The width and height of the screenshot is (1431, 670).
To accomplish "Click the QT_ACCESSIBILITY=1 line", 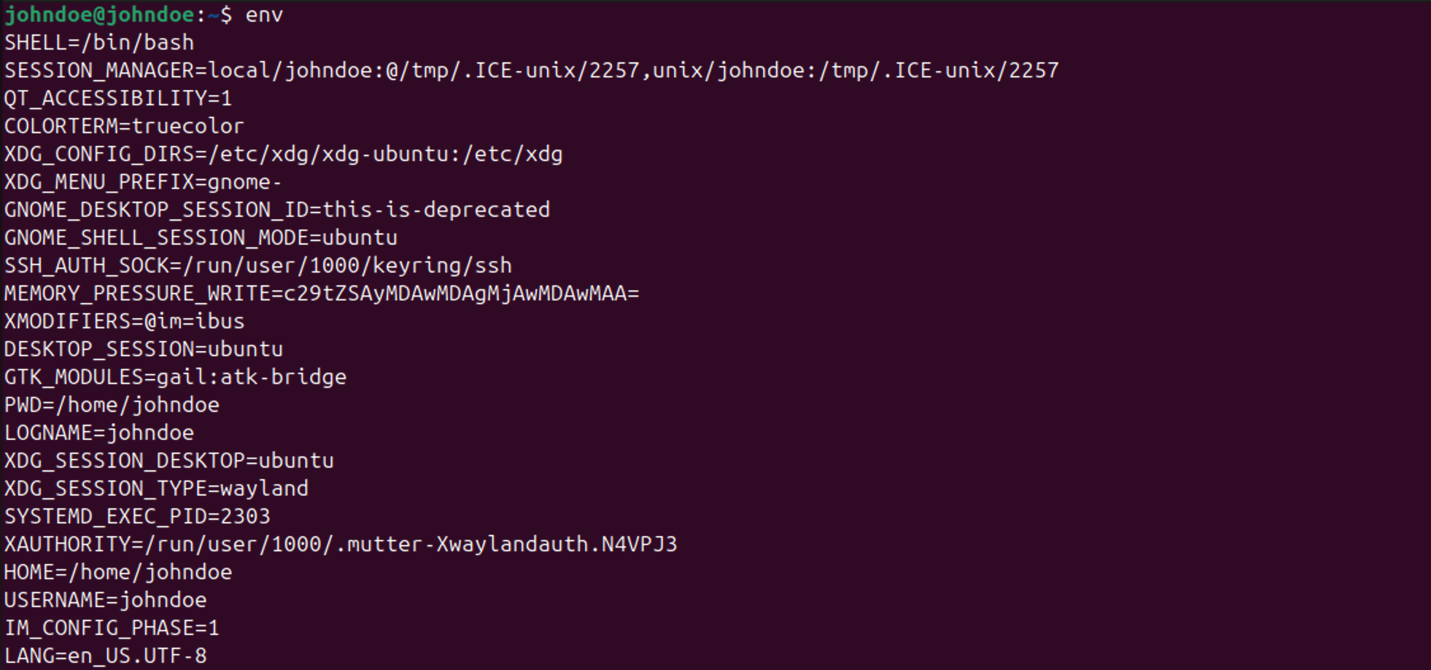I will pos(118,98).
